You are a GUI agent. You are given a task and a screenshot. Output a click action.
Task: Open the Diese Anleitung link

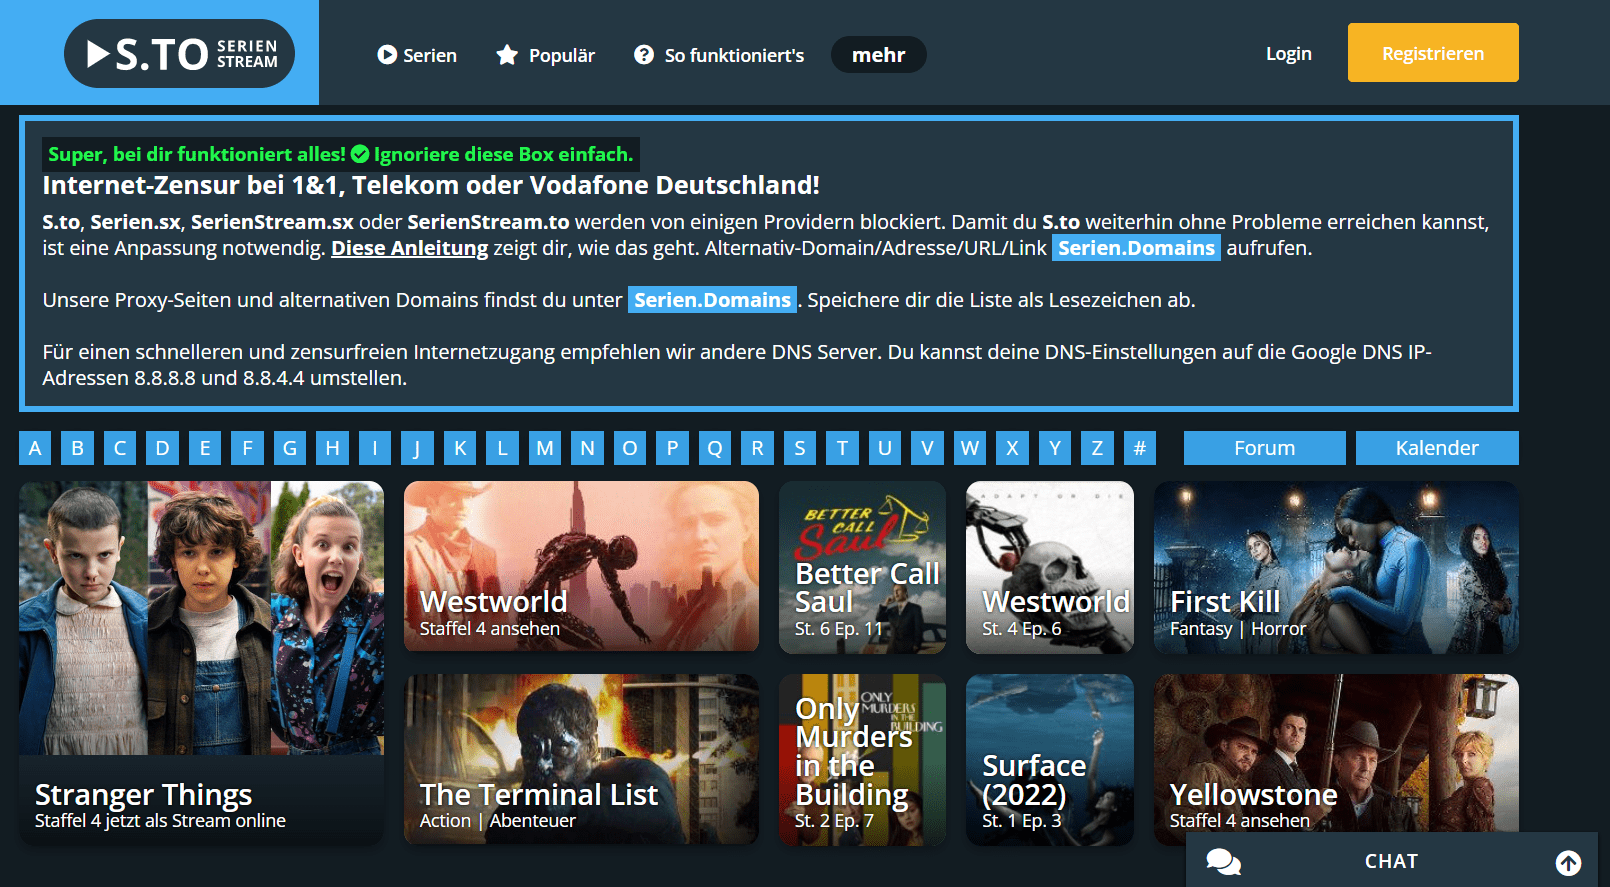click(x=410, y=248)
